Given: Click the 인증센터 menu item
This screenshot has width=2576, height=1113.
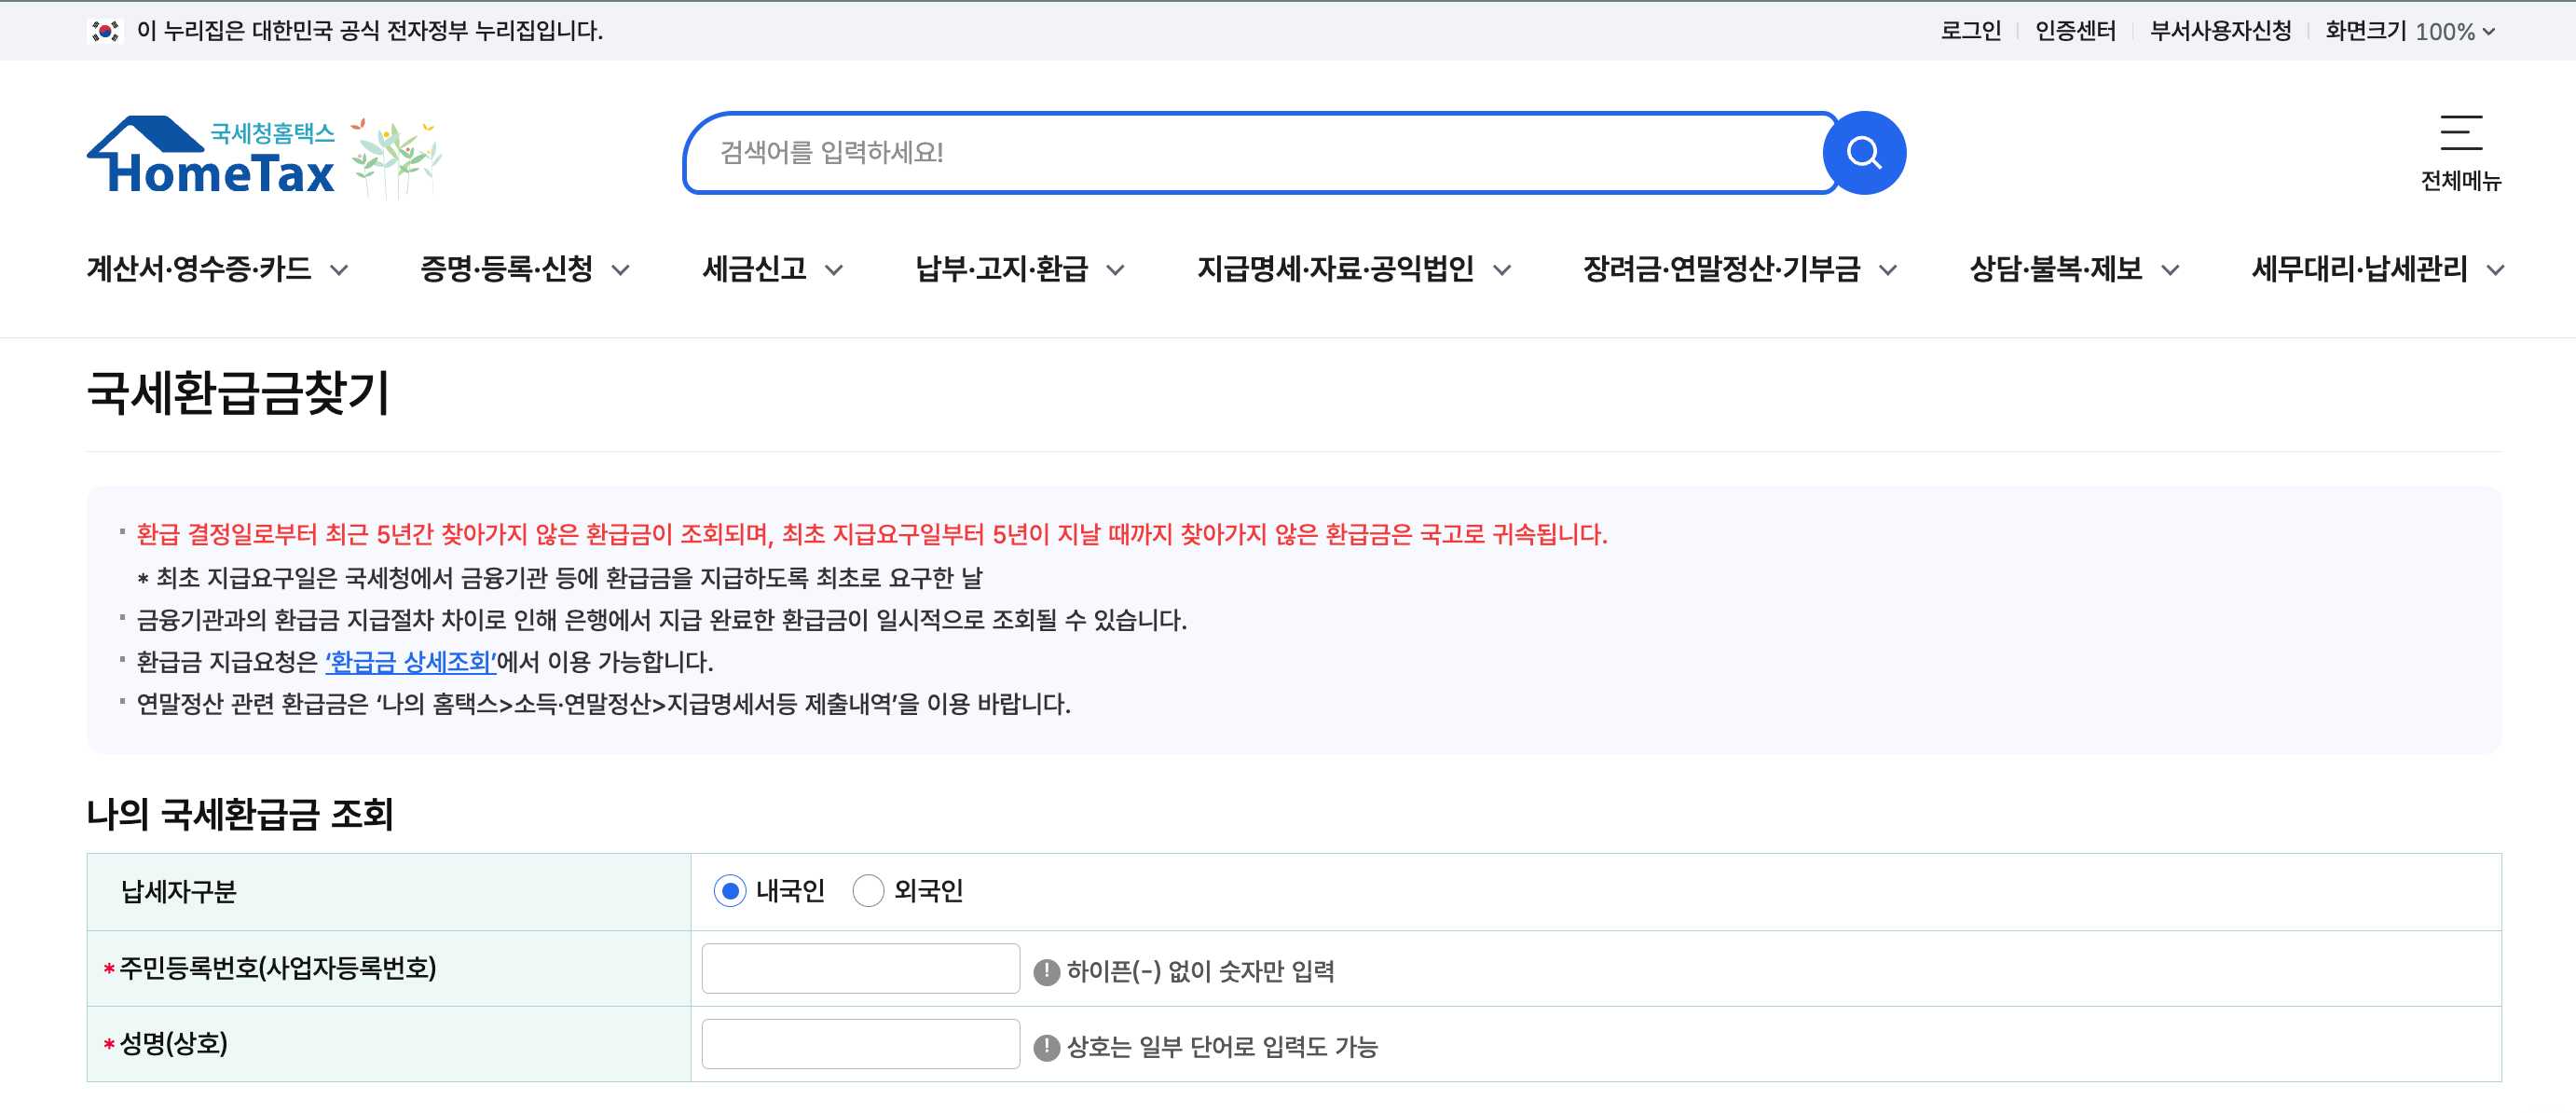Looking at the screenshot, I should pos(2074,31).
